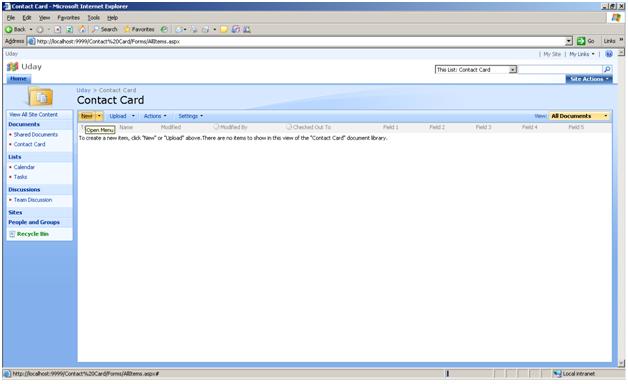Click the My Site link
The width and height of the screenshot is (628, 384).
pyautogui.click(x=552, y=54)
